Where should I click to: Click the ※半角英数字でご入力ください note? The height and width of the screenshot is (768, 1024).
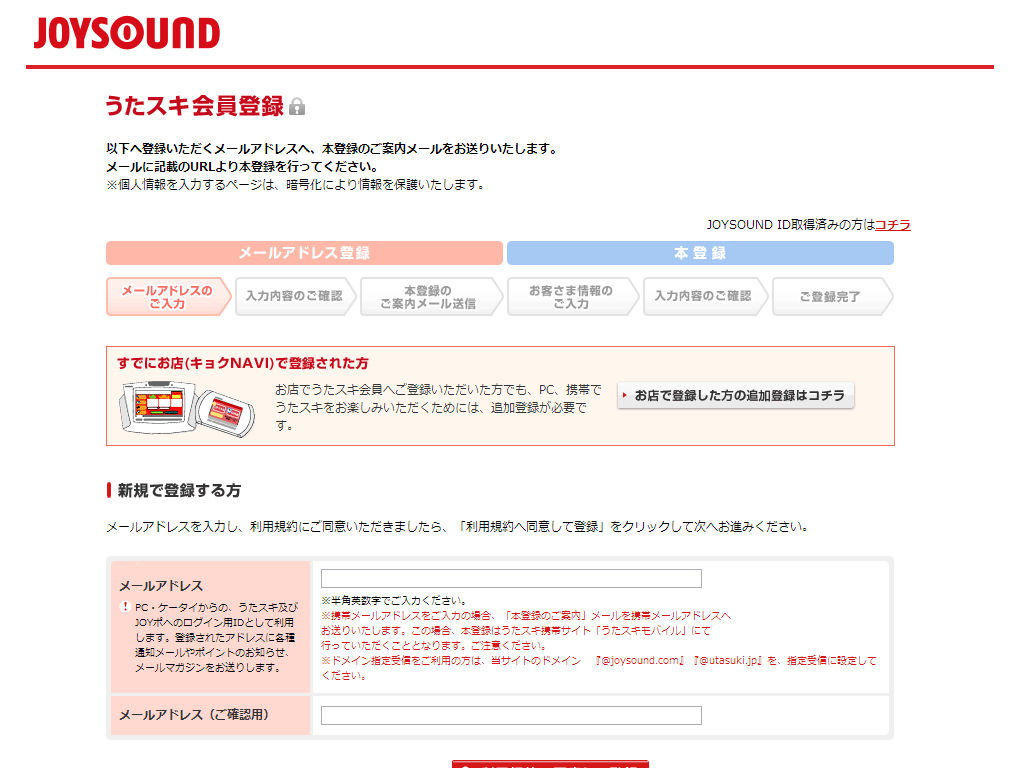(394, 601)
